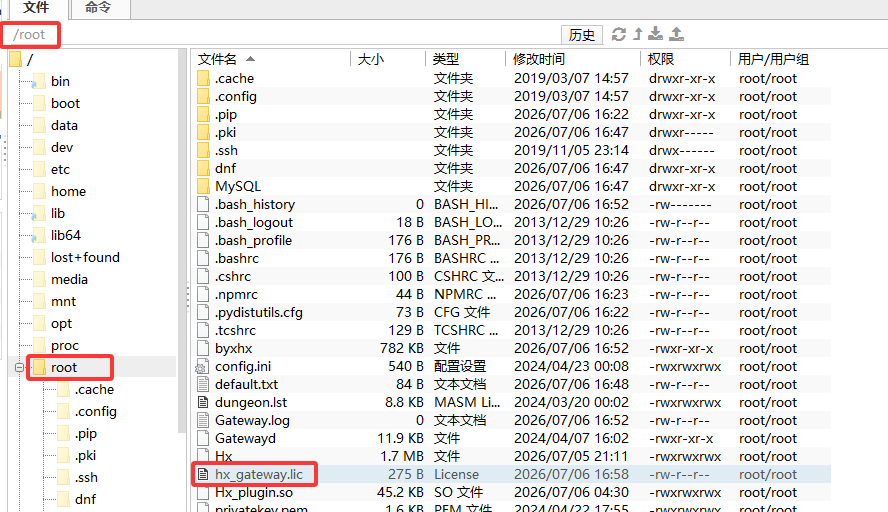
Task: Select the .bashrc file name
Action: coord(237,259)
